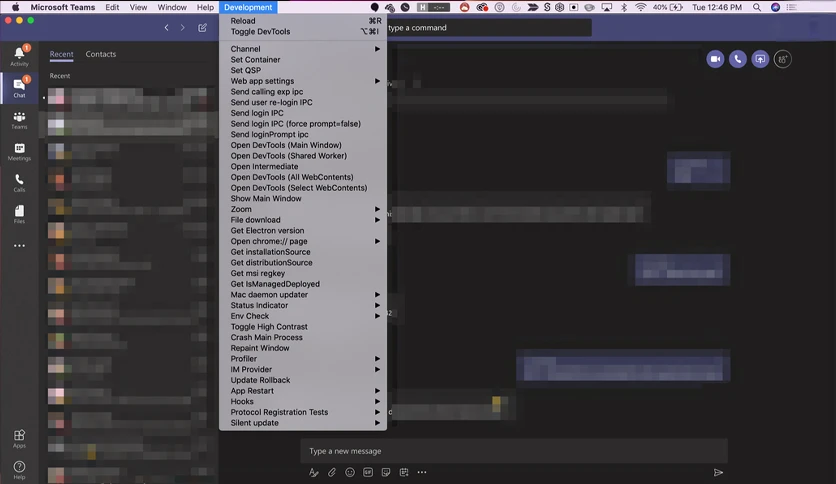Expand the IM Provider submenu

(x=302, y=369)
